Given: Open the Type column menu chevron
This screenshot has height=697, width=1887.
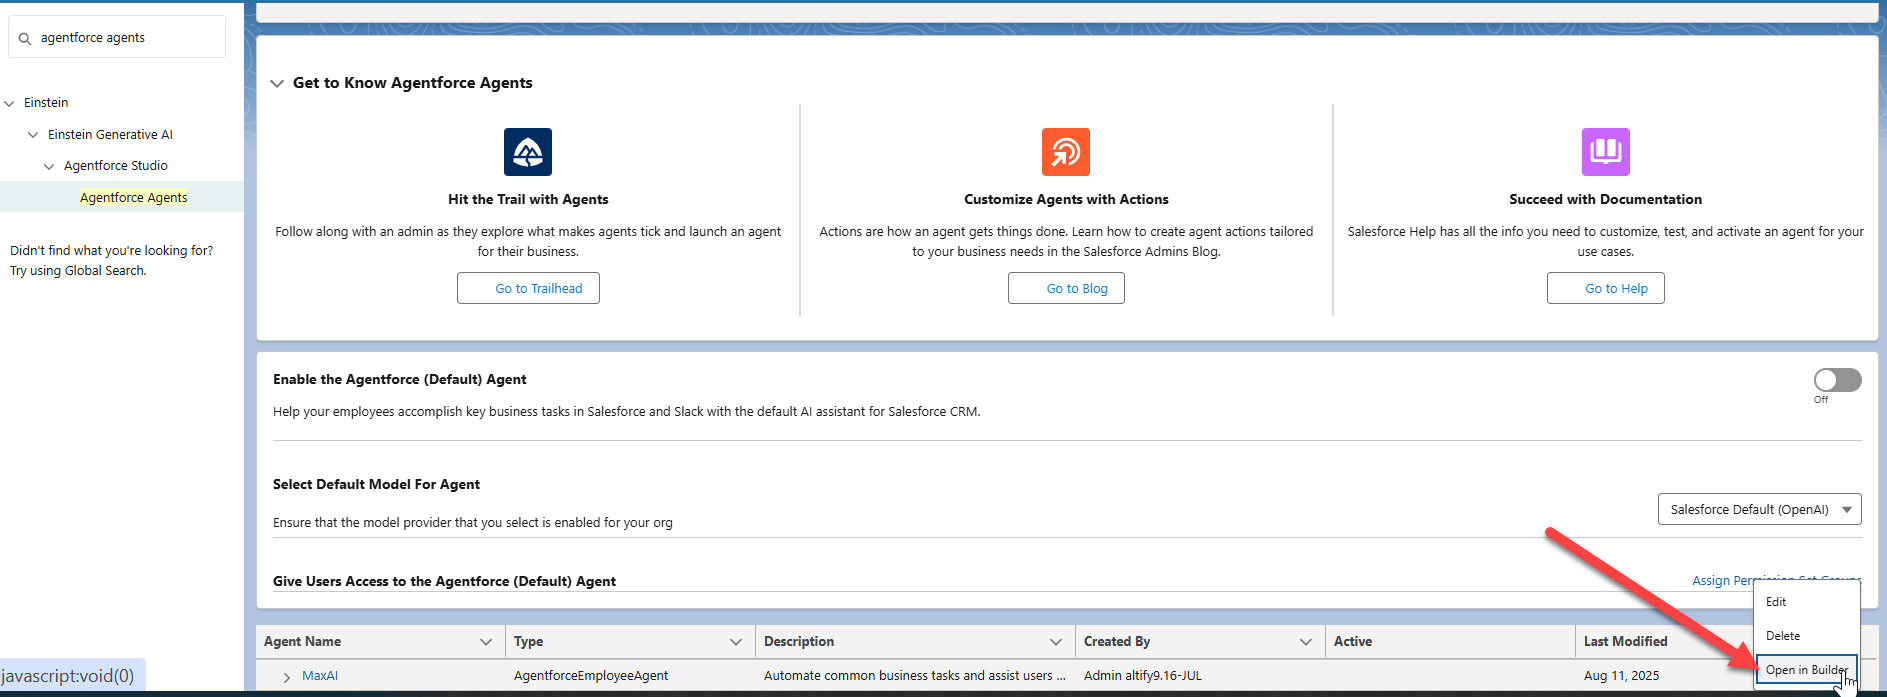Looking at the screenshot, I should coord(736,642).
